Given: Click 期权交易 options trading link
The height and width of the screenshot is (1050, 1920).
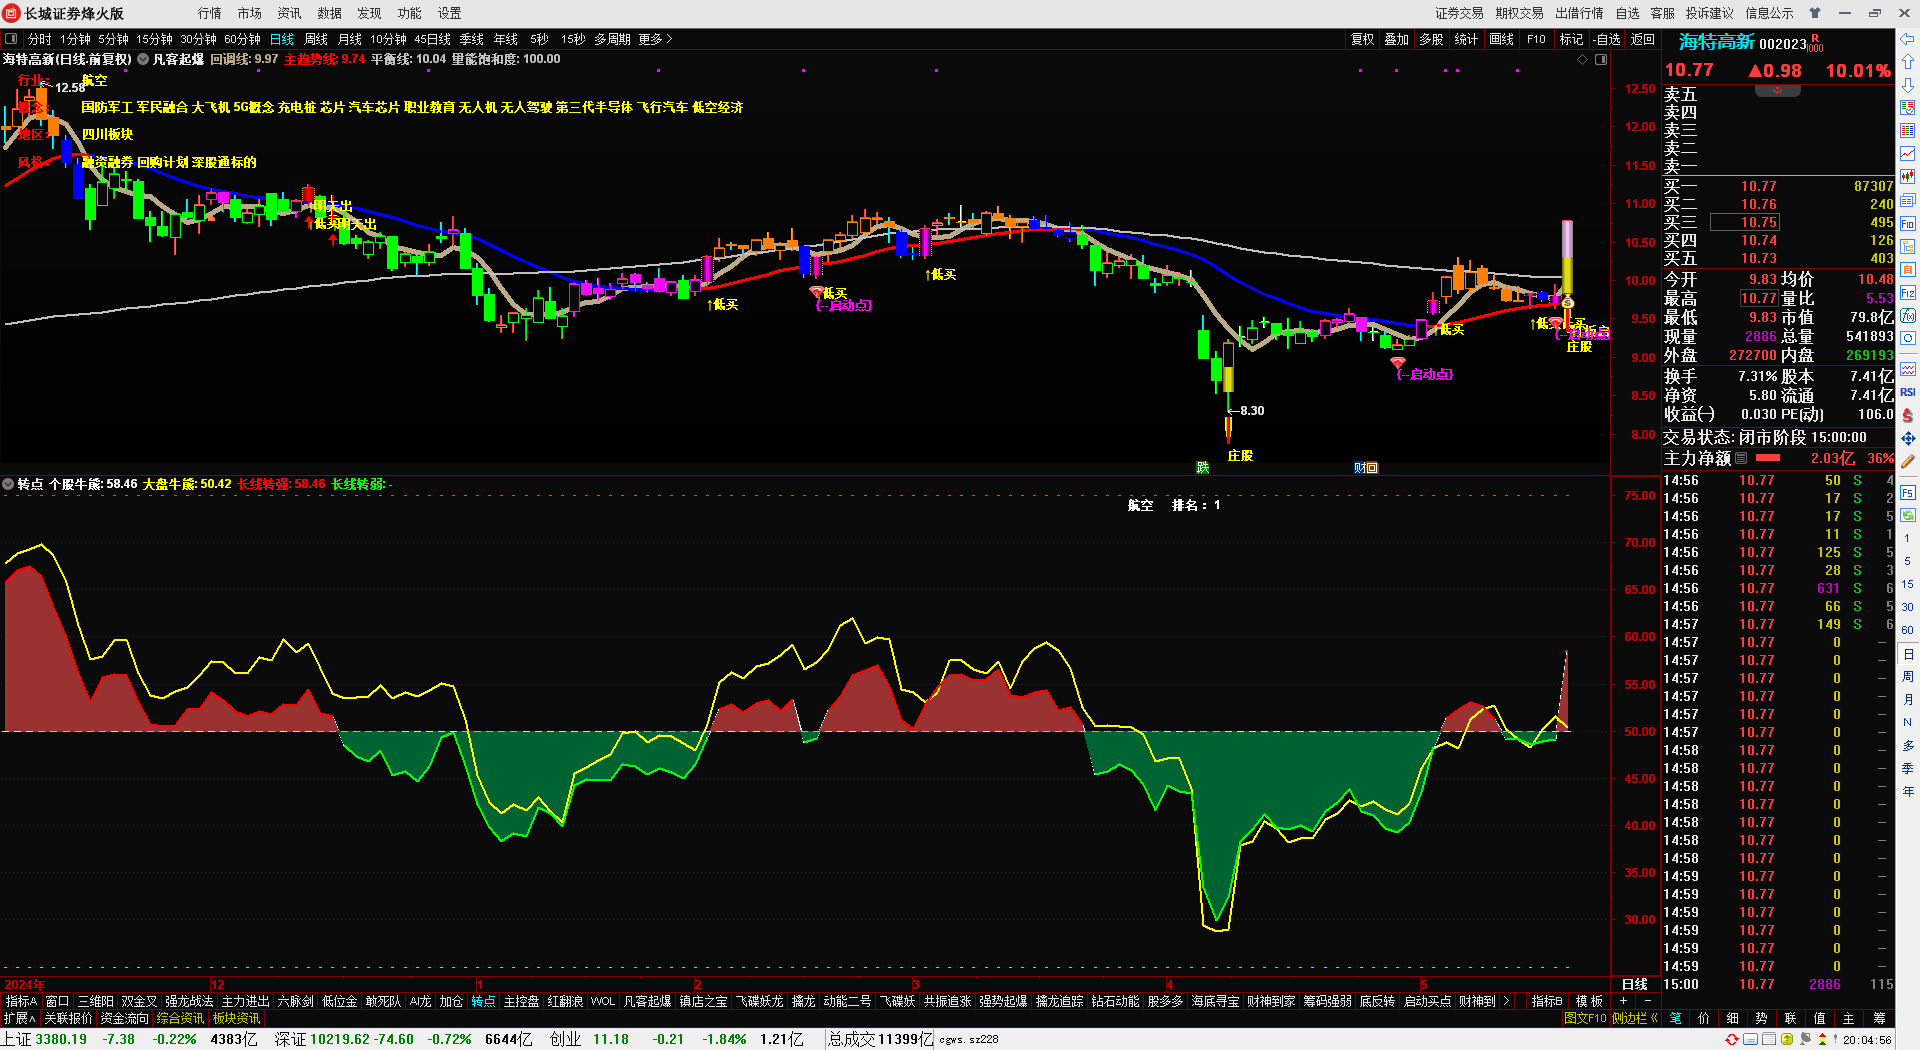Looking at the screenshot, I should pyautogui.click(x=1519, y=13).
